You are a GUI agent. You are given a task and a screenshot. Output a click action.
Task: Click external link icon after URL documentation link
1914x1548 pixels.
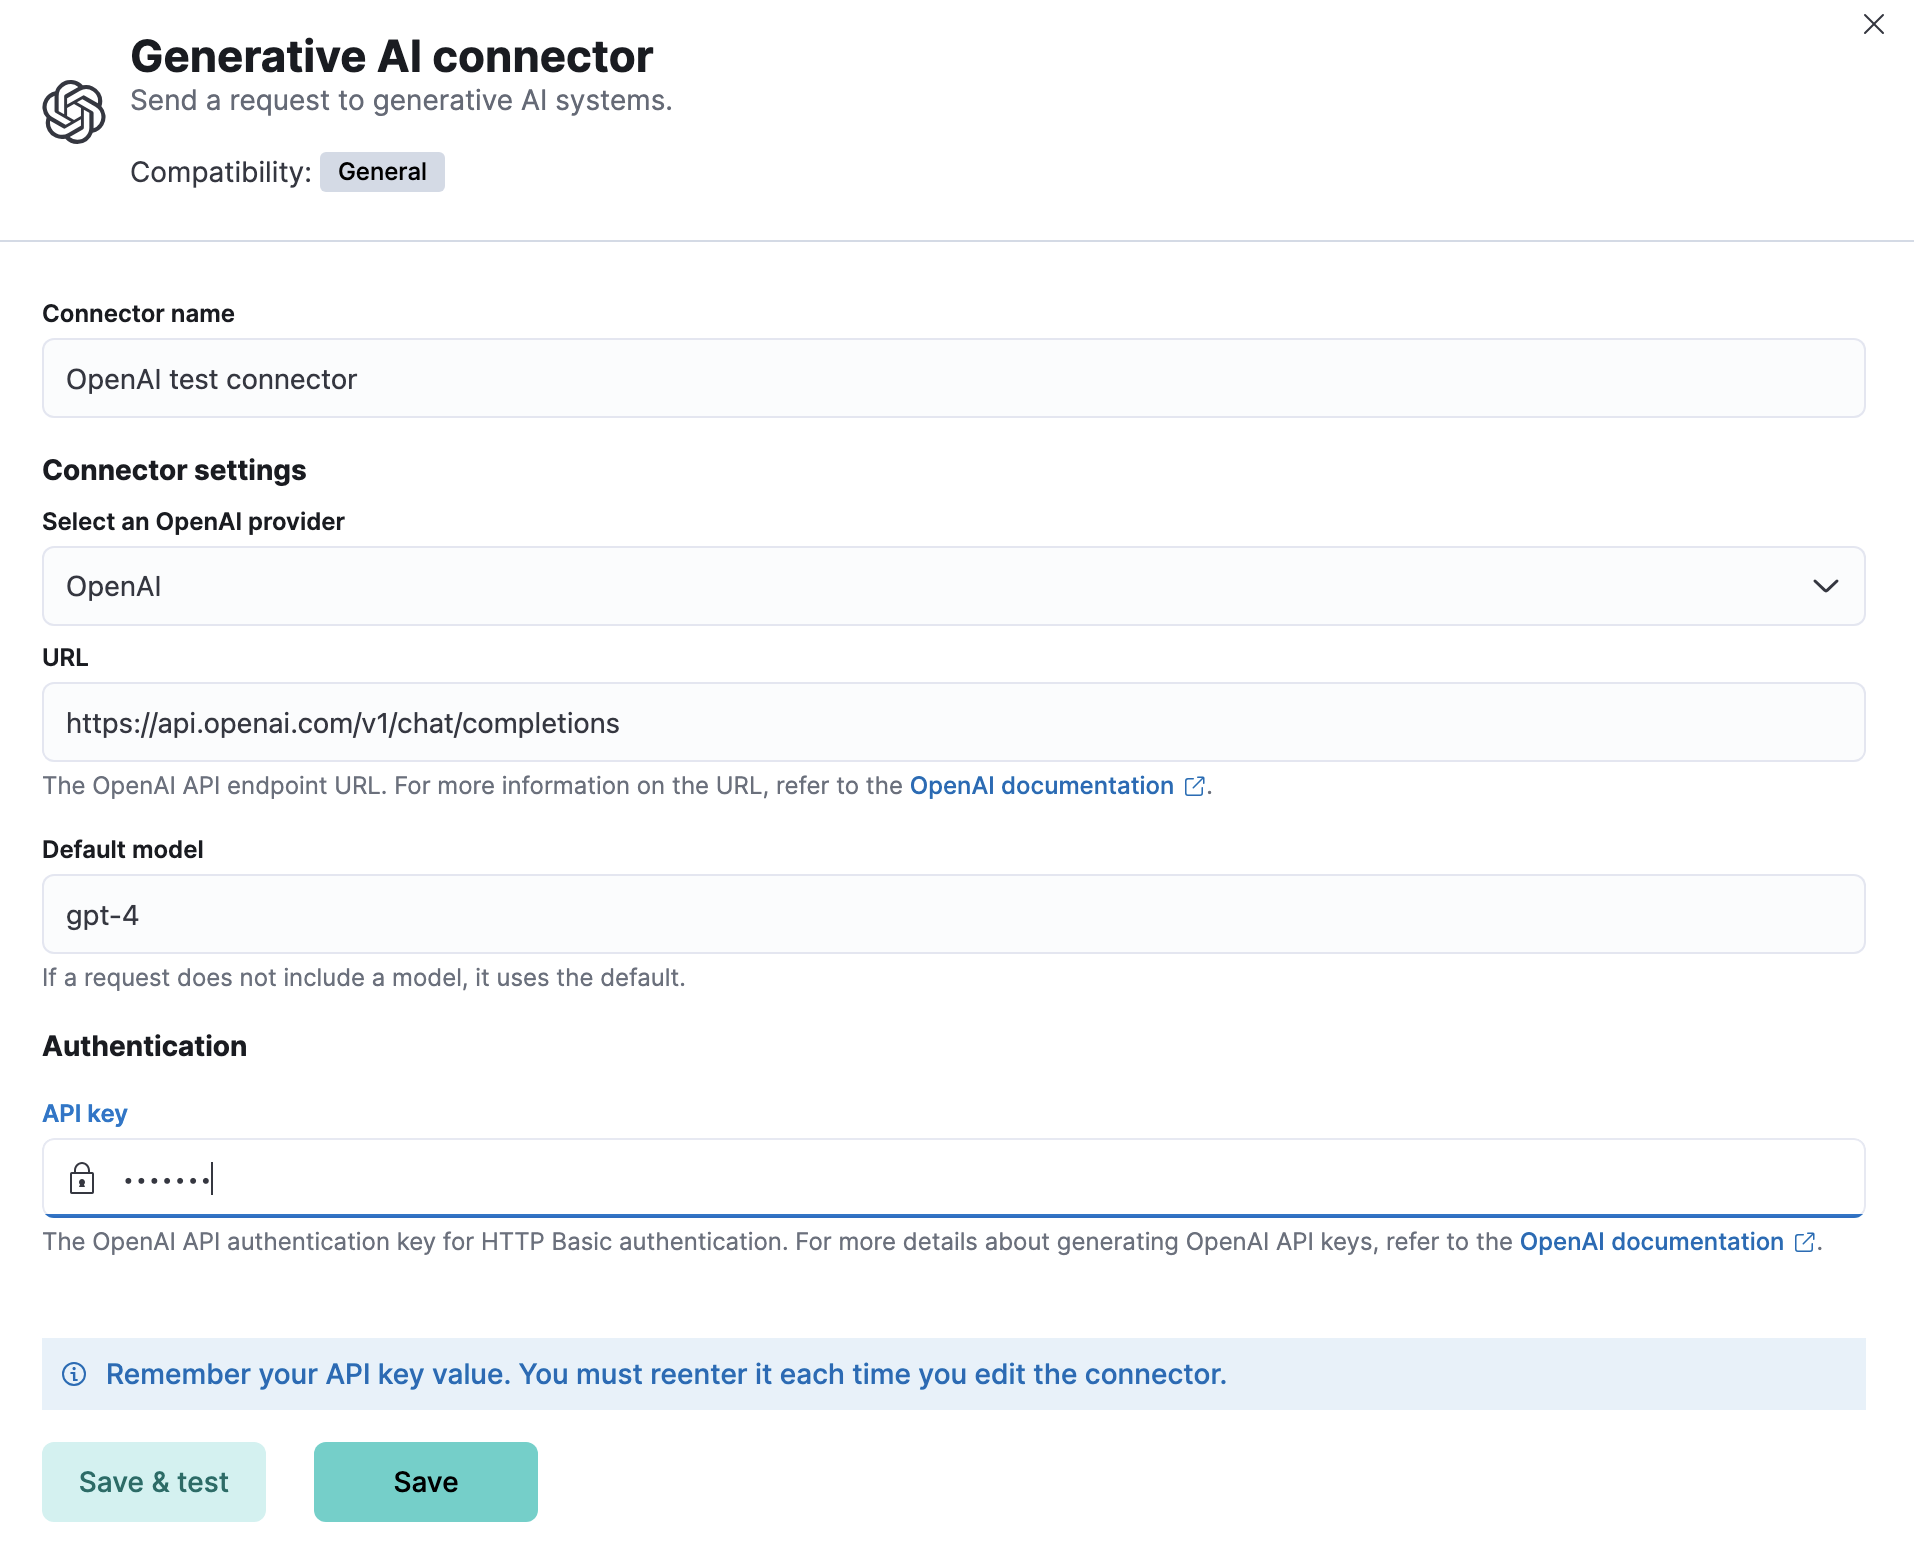tap(1194, 786)
